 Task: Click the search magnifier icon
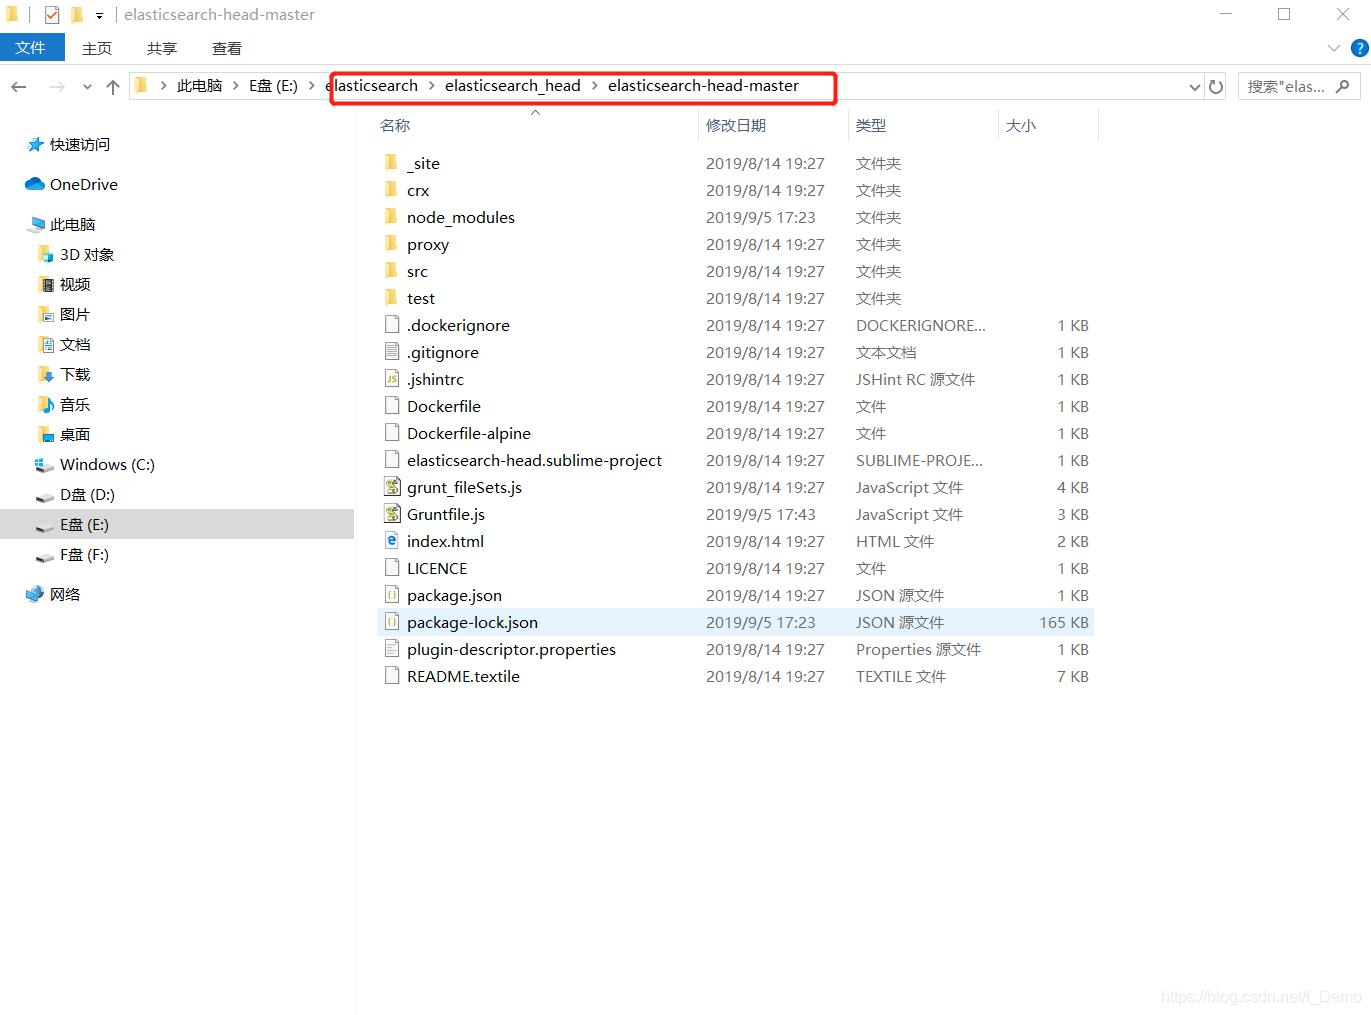point(1343,87)
